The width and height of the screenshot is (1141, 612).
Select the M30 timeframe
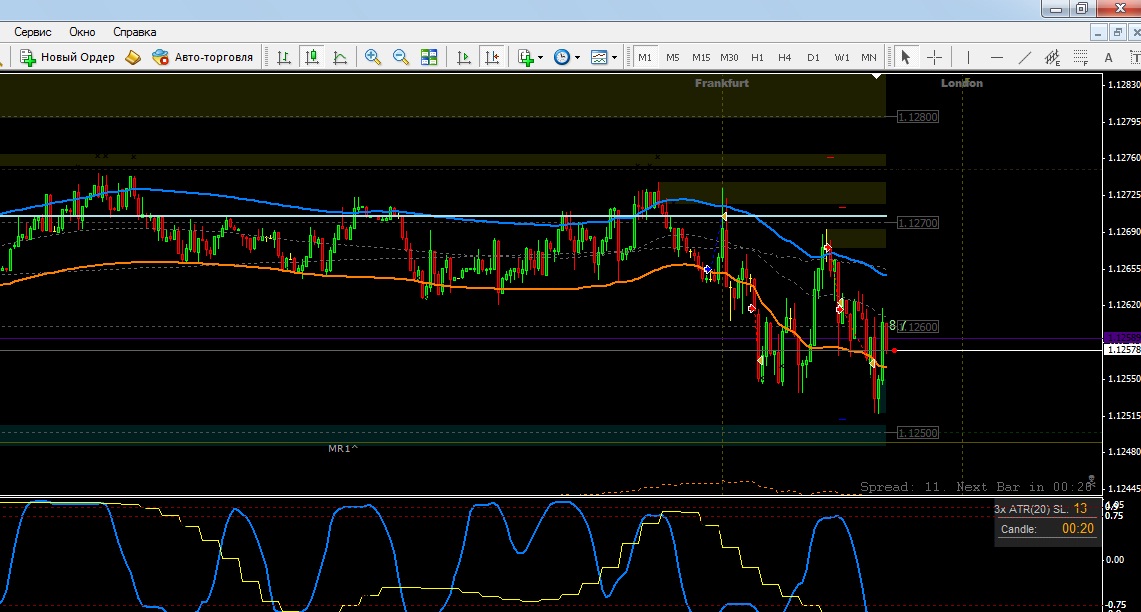pyautogui.click(x=729, y=57)
